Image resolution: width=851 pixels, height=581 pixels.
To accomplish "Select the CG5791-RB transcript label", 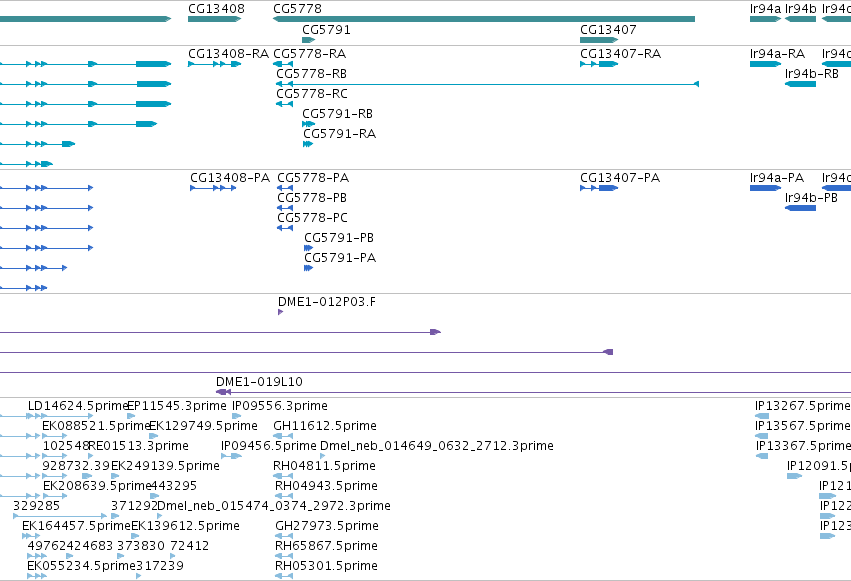I will coord(338,114).
